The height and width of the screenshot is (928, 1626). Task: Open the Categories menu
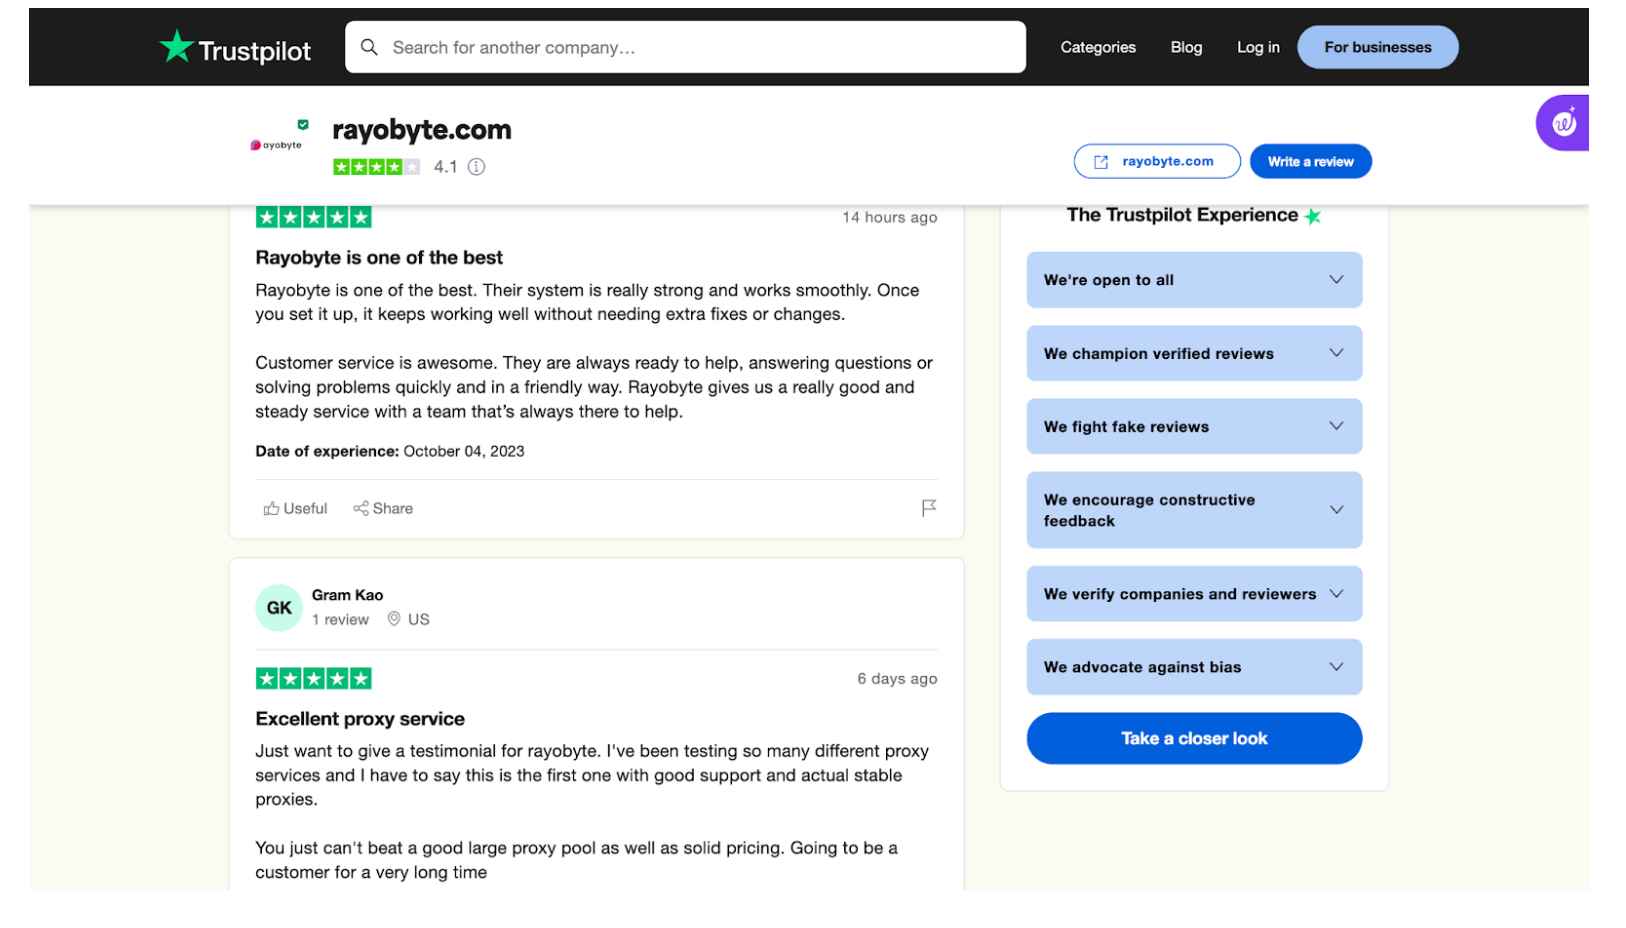[1098, 47]
